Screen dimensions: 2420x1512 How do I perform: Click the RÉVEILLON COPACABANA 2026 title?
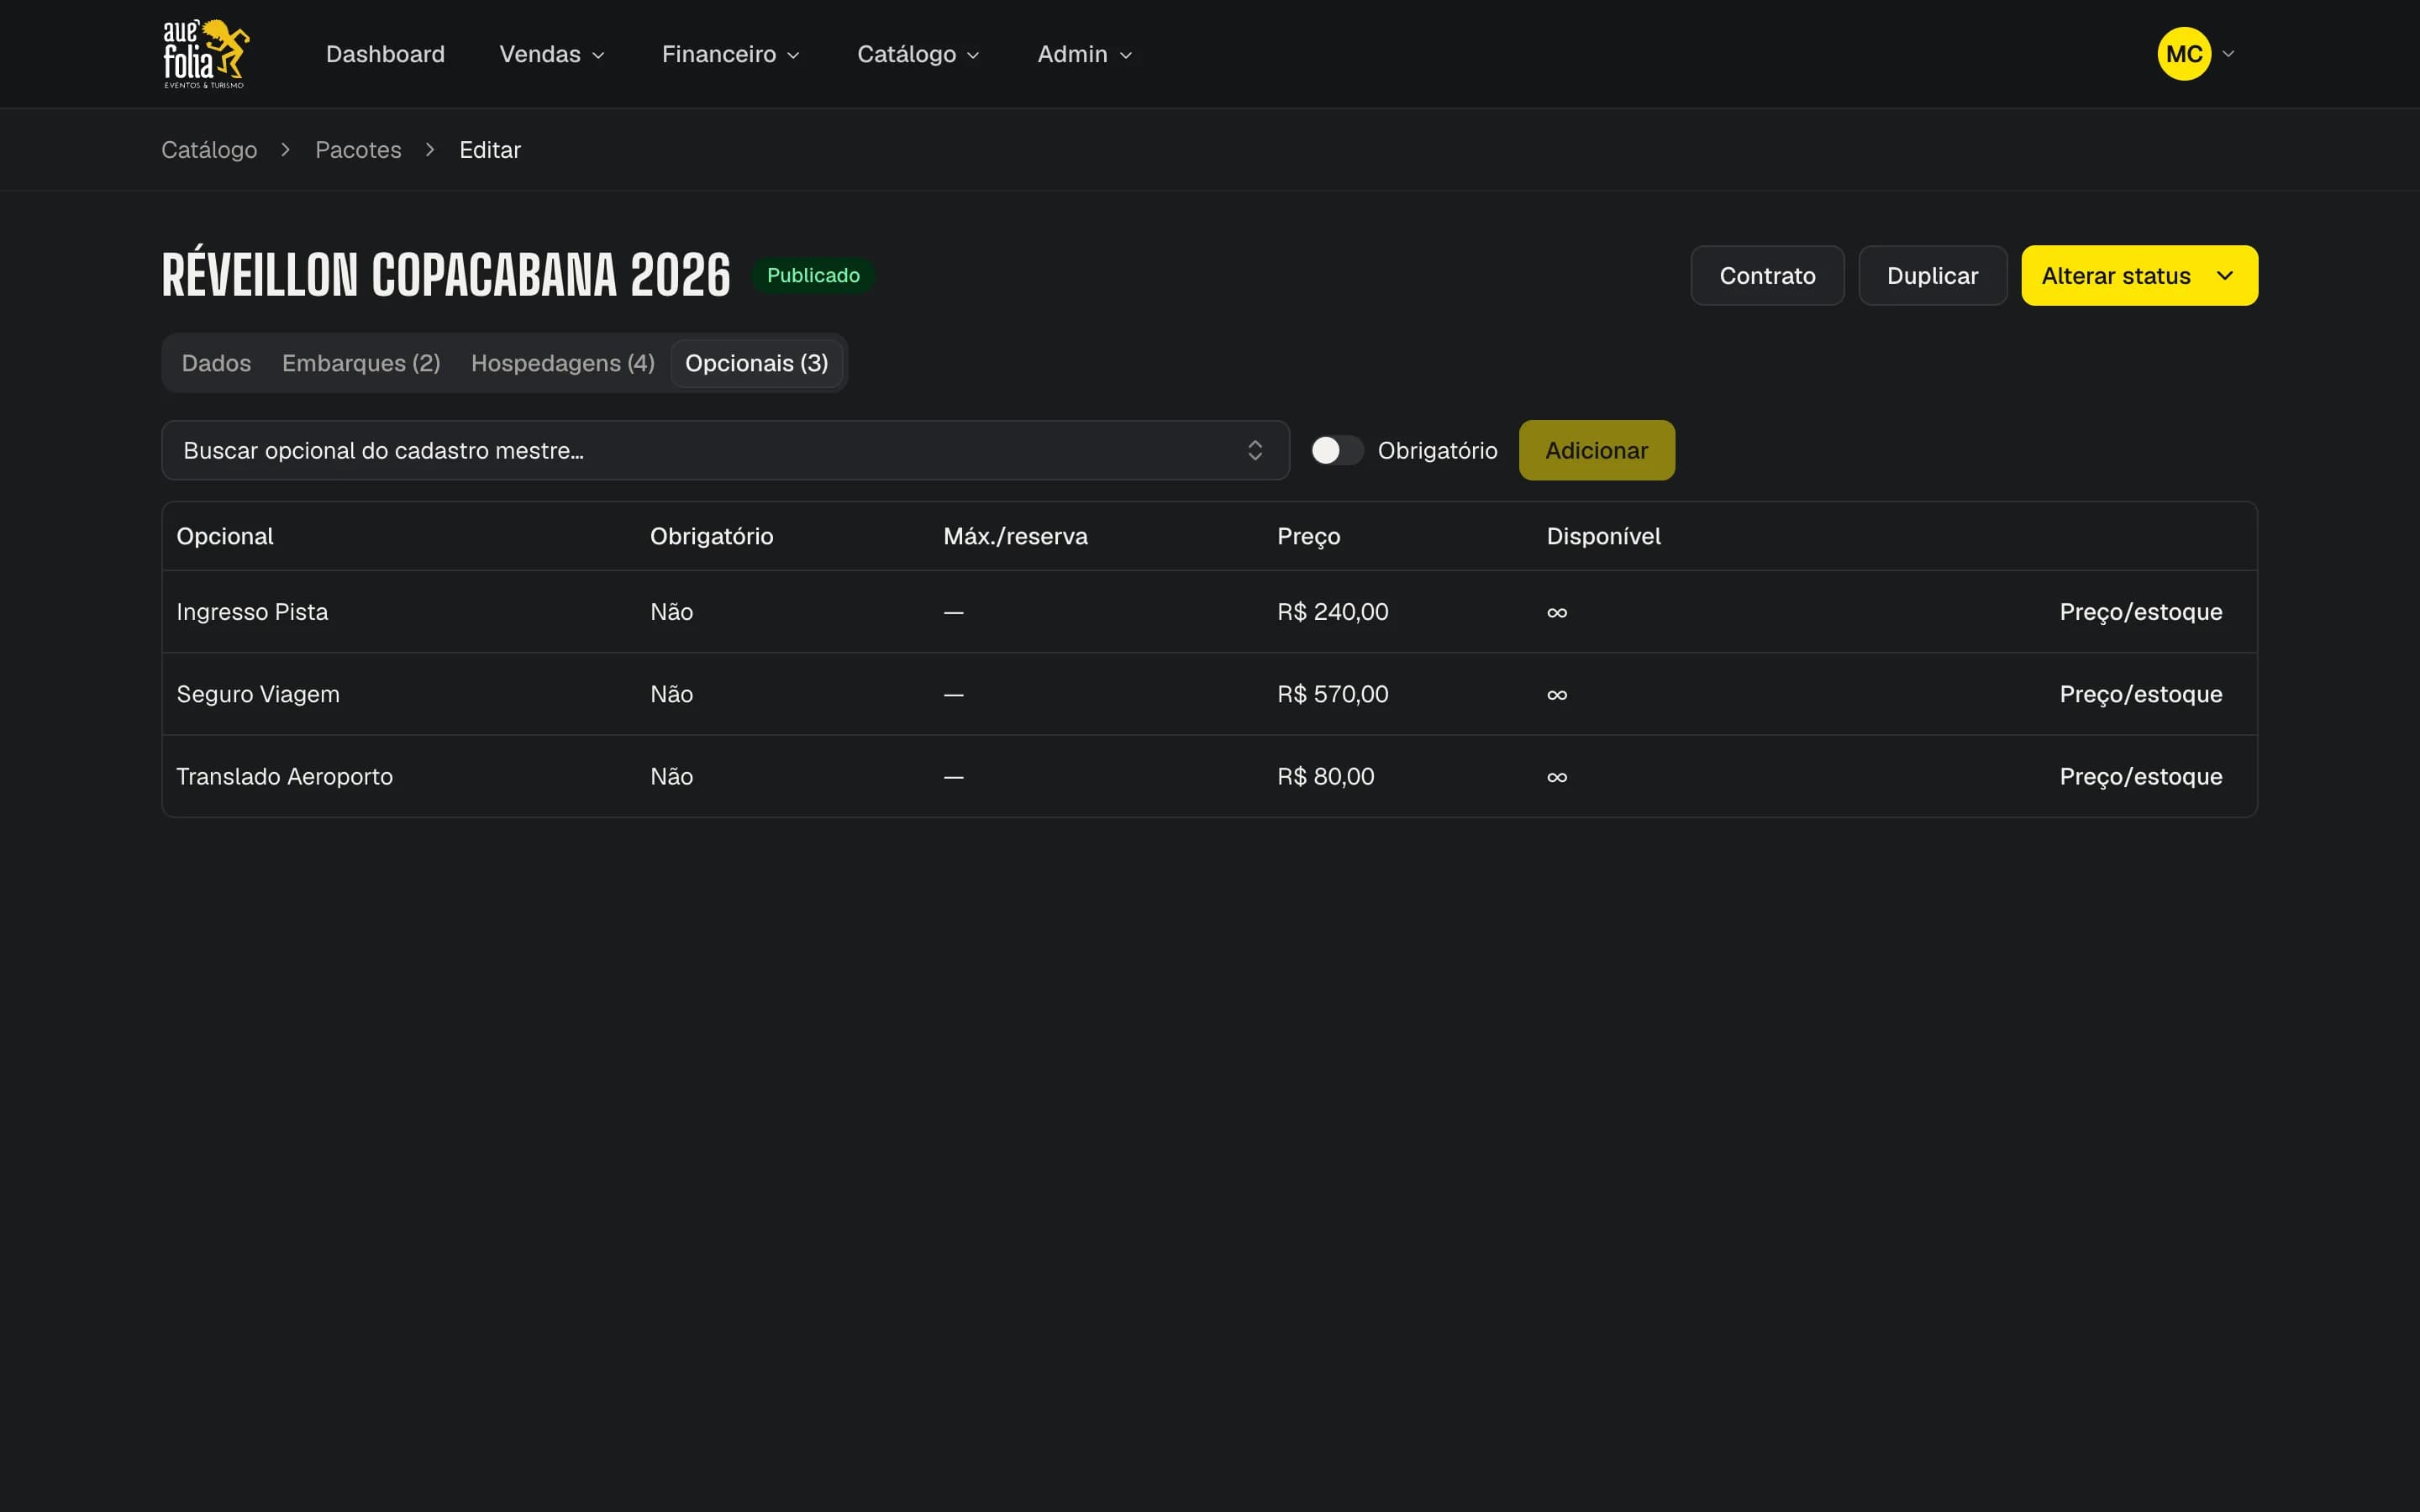[446, 273]
